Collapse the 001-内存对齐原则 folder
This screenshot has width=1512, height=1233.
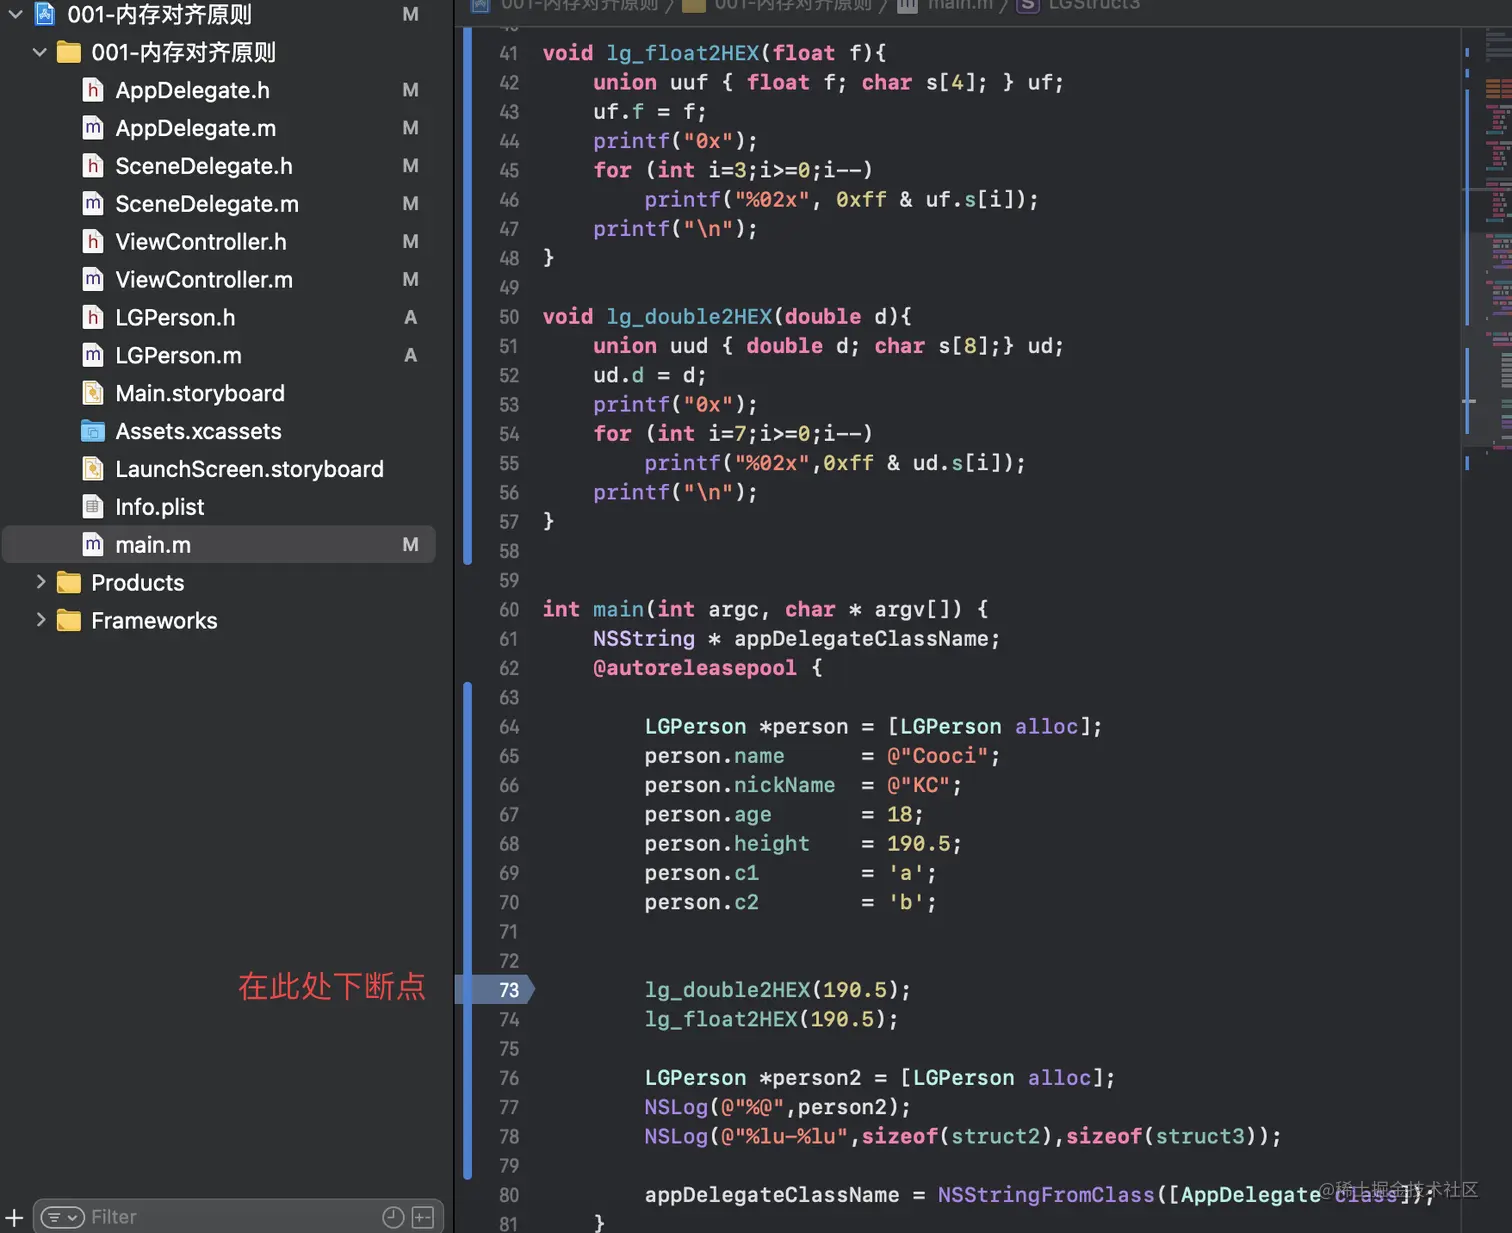coord(39,52)
